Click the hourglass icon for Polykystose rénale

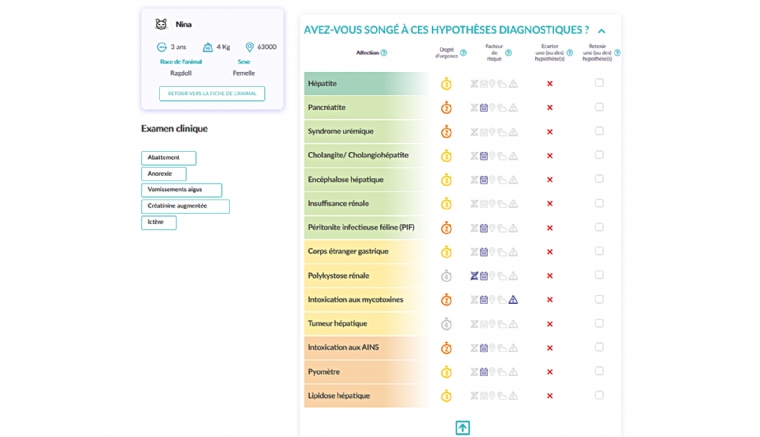[x=474, y=276]
